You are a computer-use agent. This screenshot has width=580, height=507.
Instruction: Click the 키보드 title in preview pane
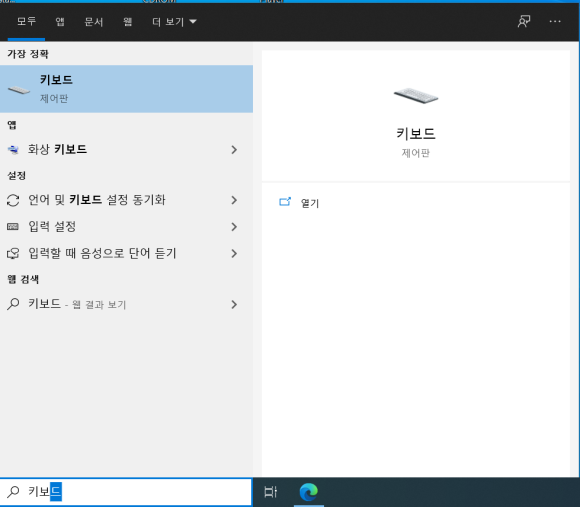(416, 133)
